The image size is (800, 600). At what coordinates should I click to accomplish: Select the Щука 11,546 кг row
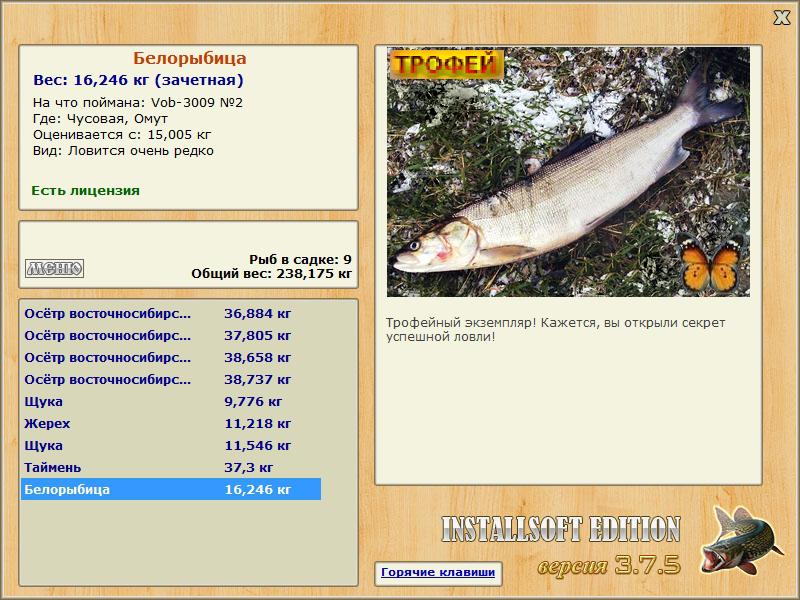[171, 445]
